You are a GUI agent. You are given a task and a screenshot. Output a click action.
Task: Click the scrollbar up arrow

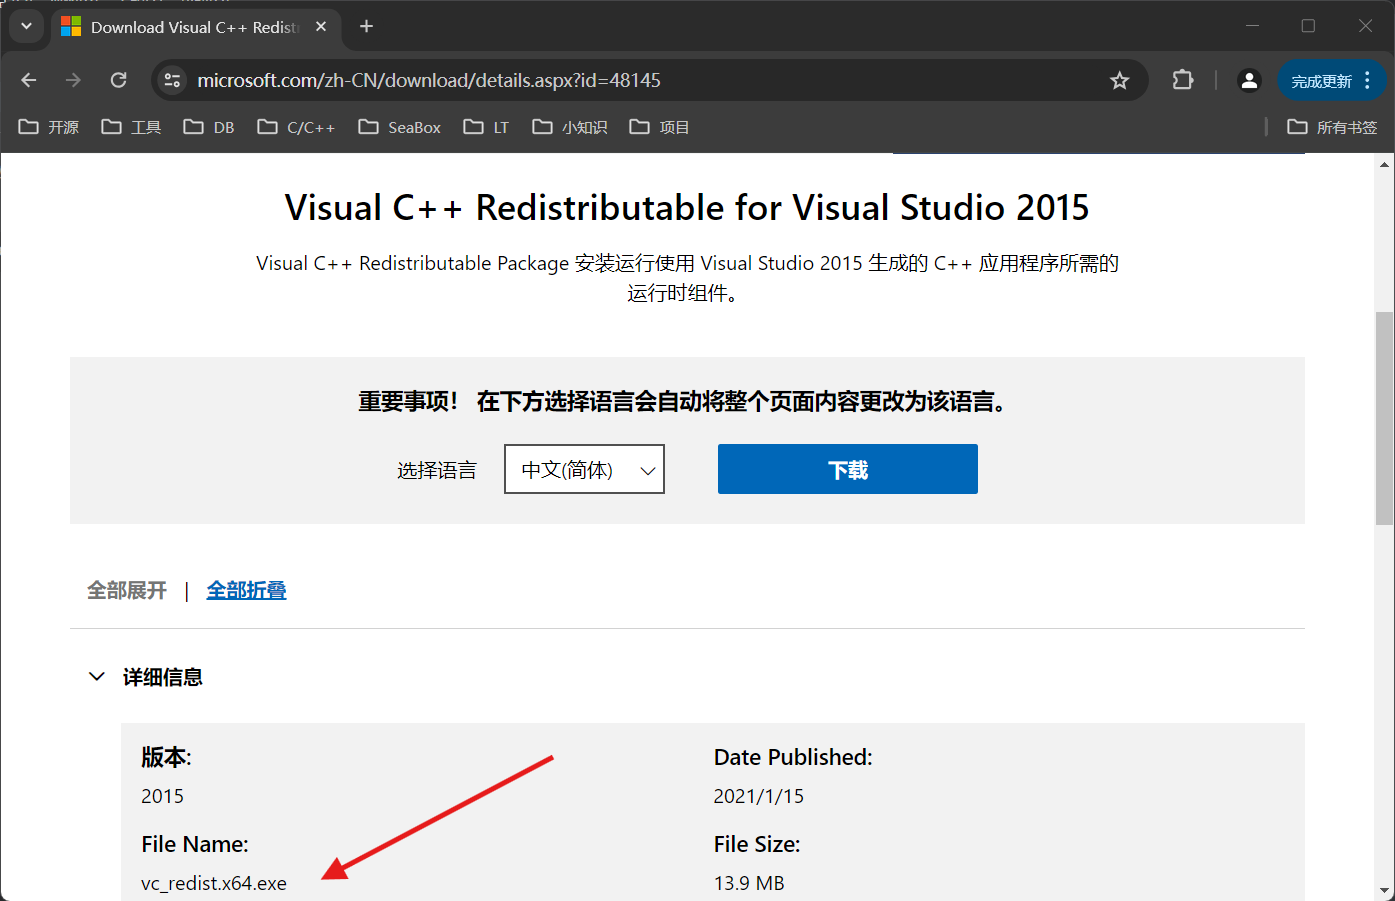tap(1384, 164)
